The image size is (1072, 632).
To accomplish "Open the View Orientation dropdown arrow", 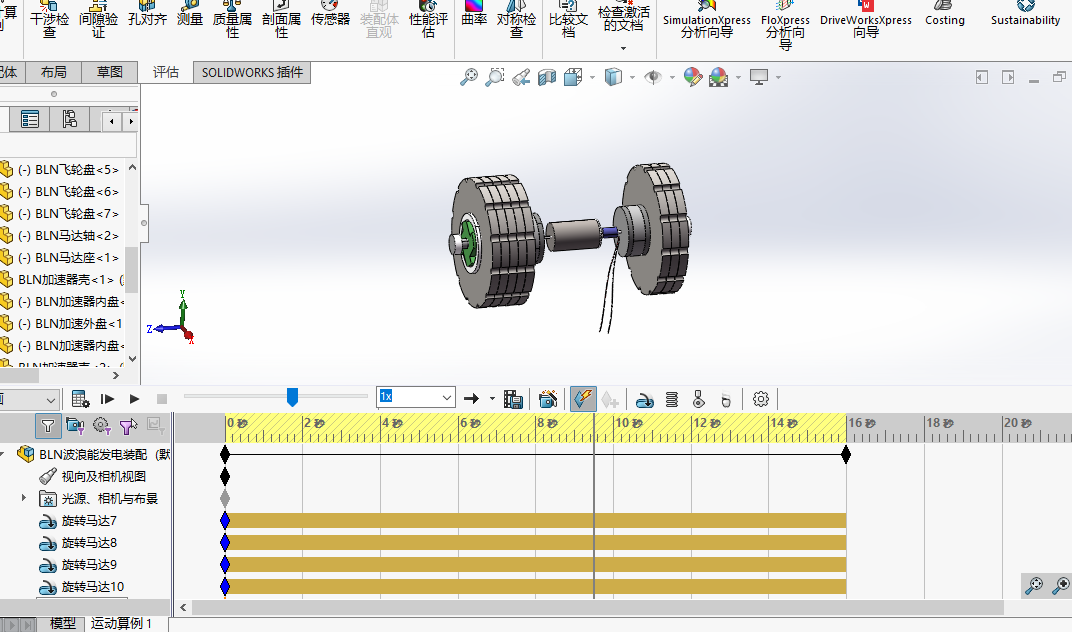I will tap(592, 77).
